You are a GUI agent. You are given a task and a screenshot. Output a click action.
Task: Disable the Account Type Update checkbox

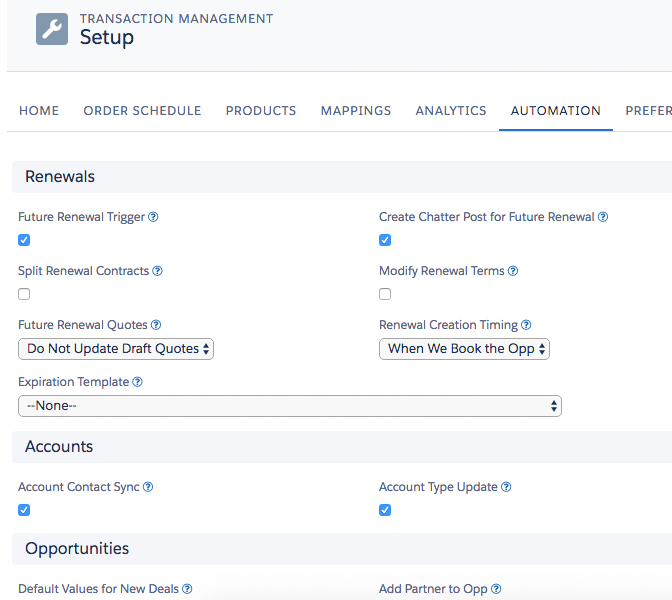pyautogui.click(x=385, y=510)
